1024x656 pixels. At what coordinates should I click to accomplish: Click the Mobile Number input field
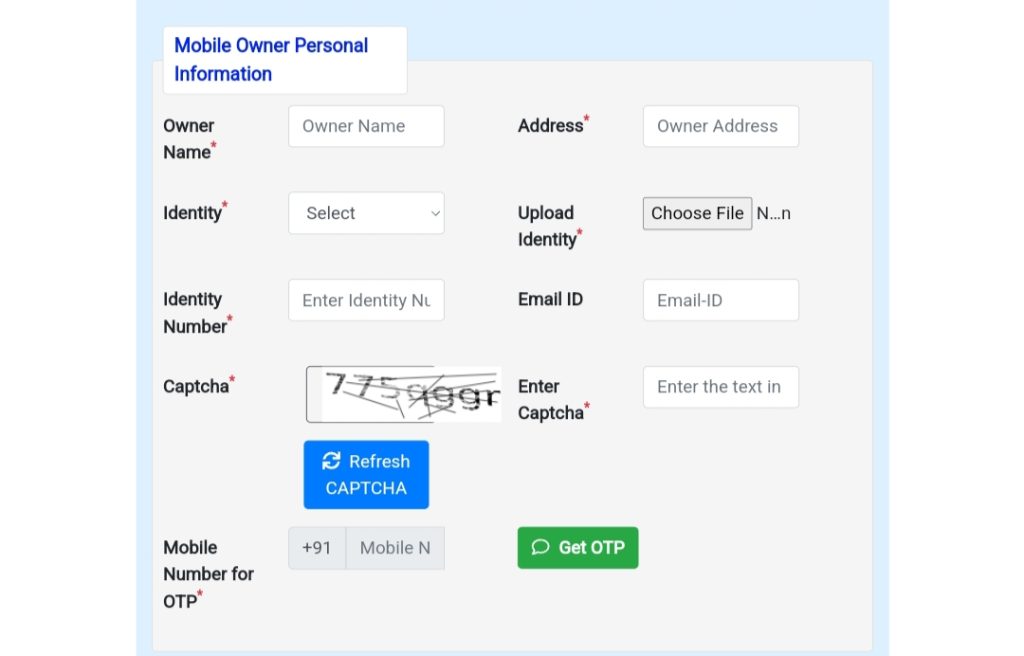395,548
